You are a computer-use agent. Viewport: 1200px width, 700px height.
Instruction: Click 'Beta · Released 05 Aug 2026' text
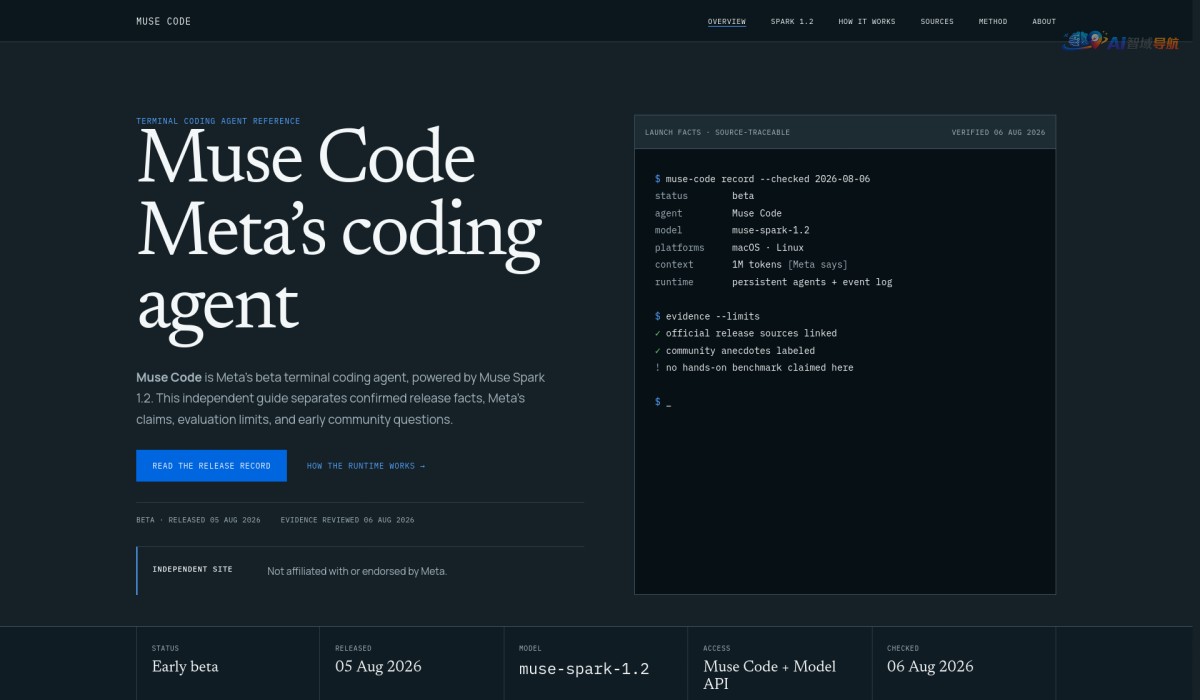click(x=198, y=520)
